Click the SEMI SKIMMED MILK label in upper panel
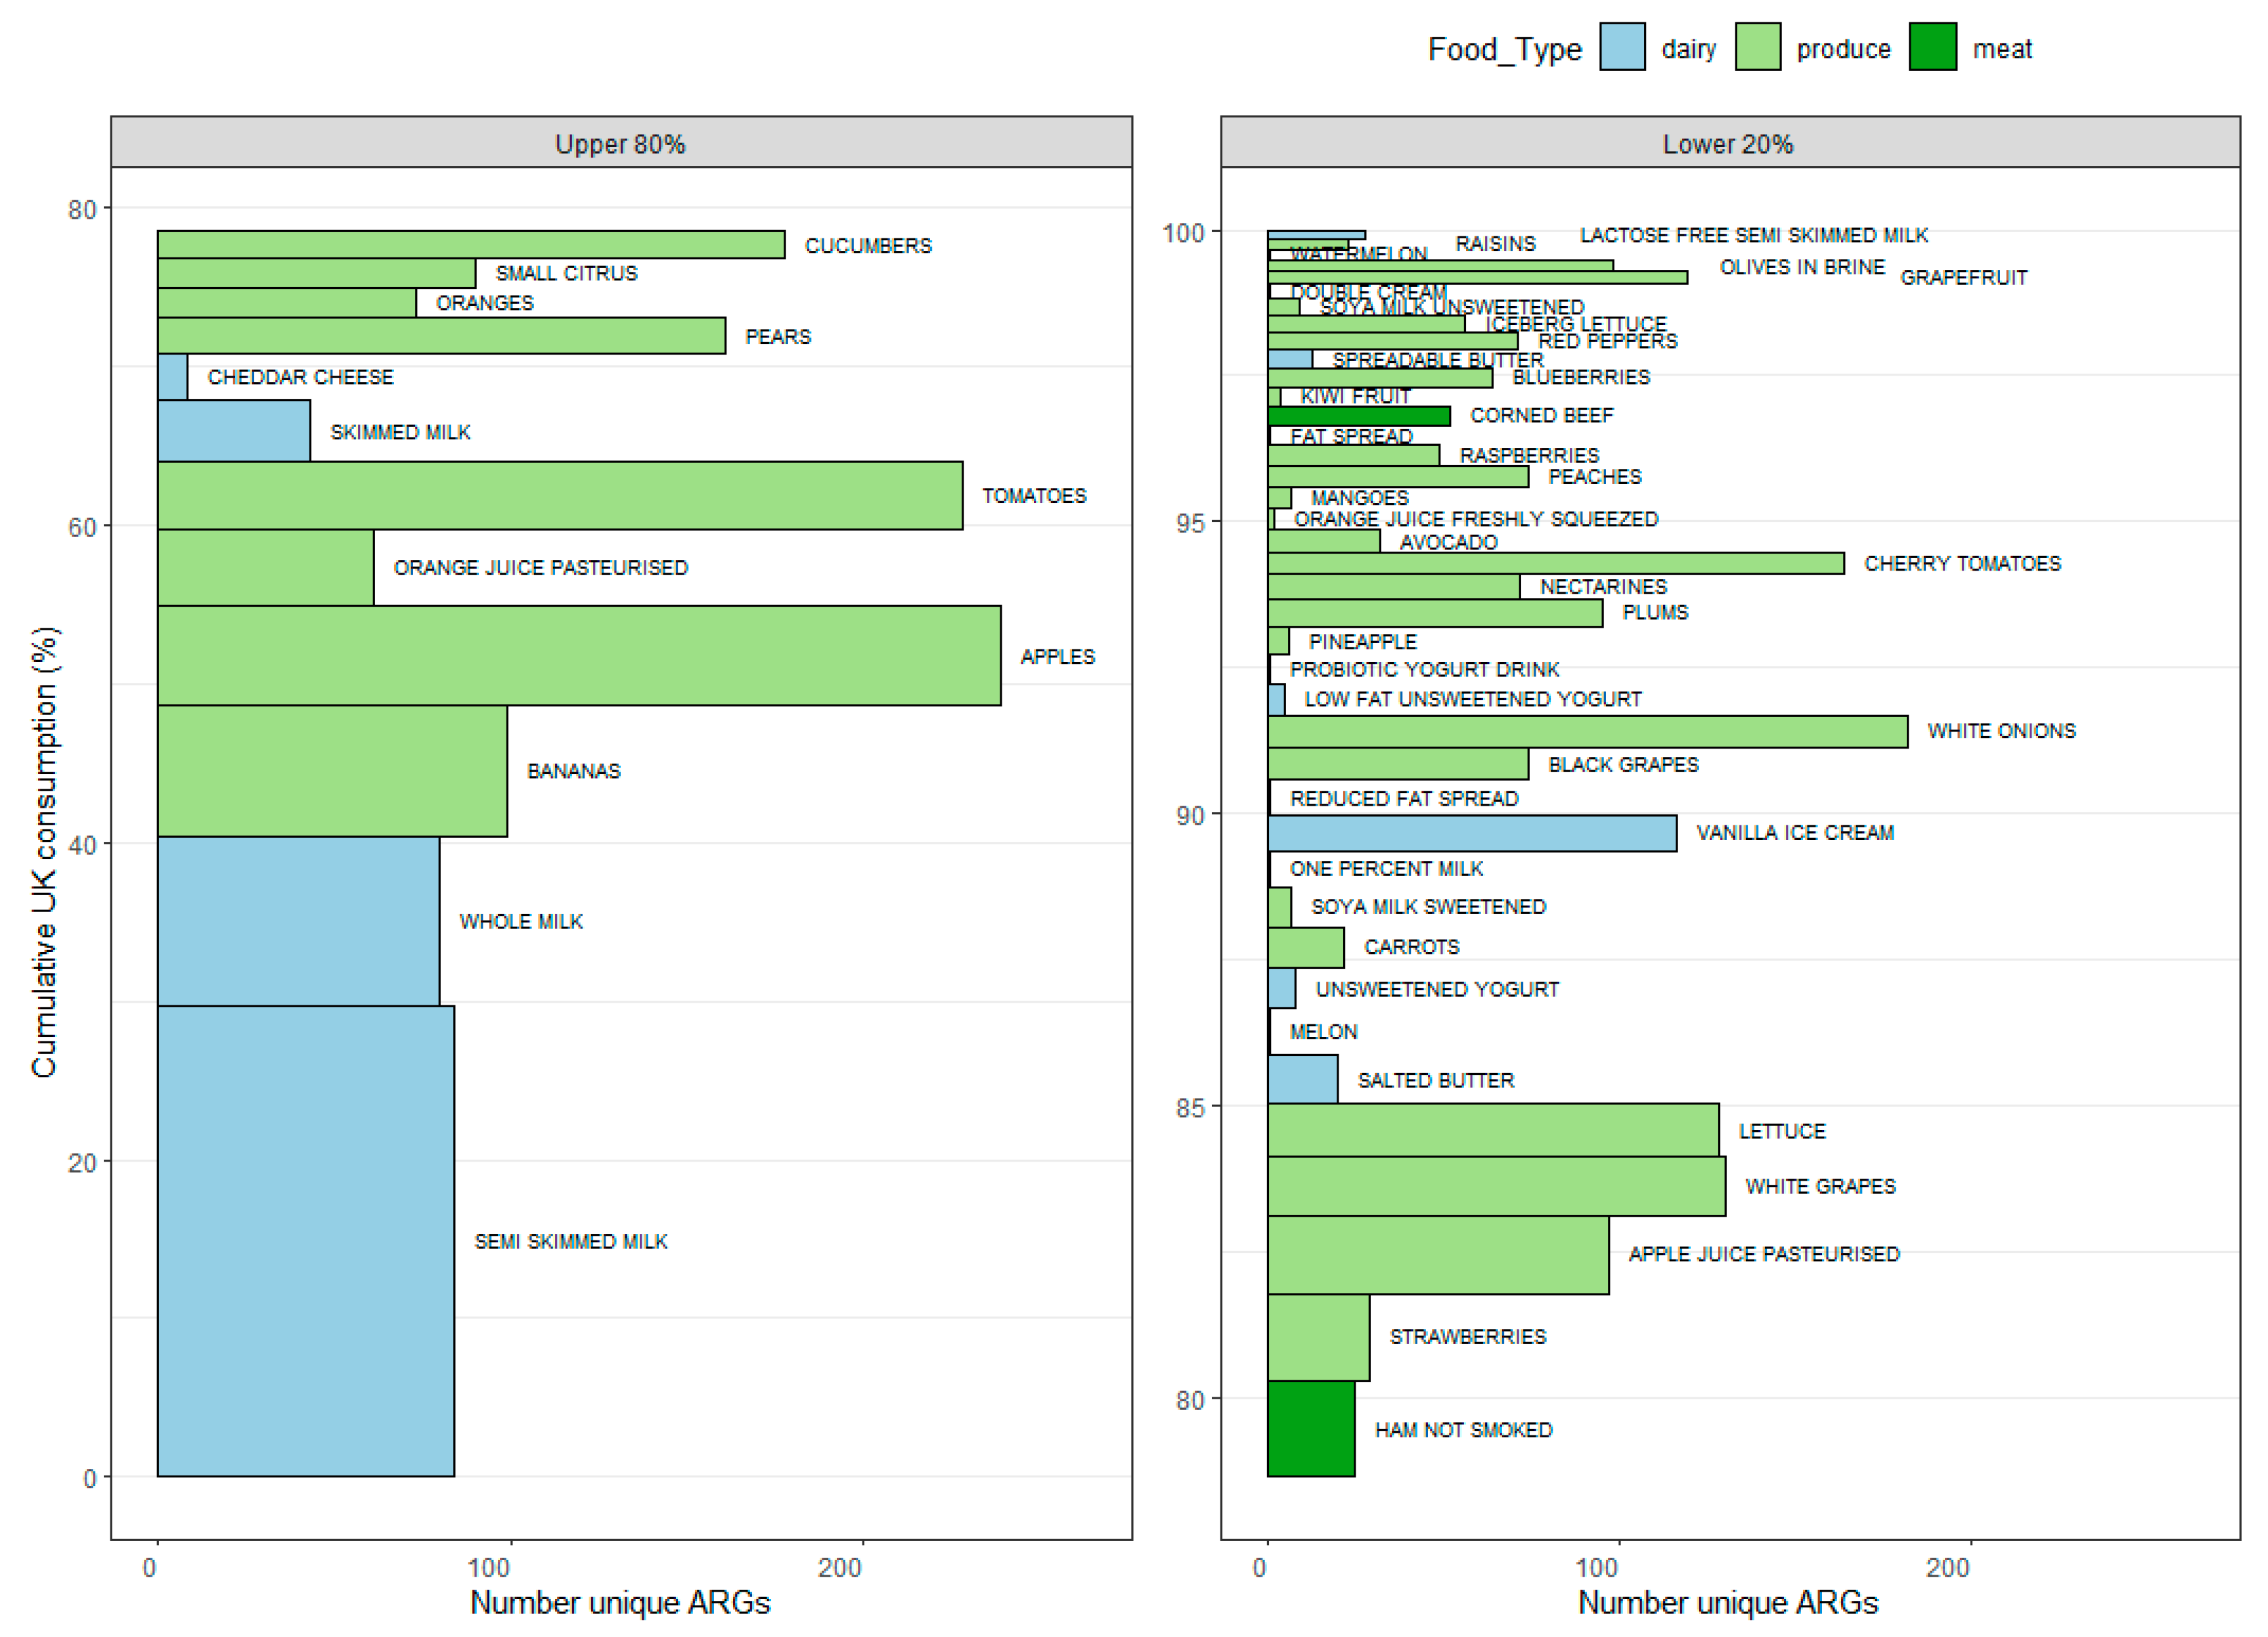This screenshot has height=1637, width=2268. point(571,1242)
